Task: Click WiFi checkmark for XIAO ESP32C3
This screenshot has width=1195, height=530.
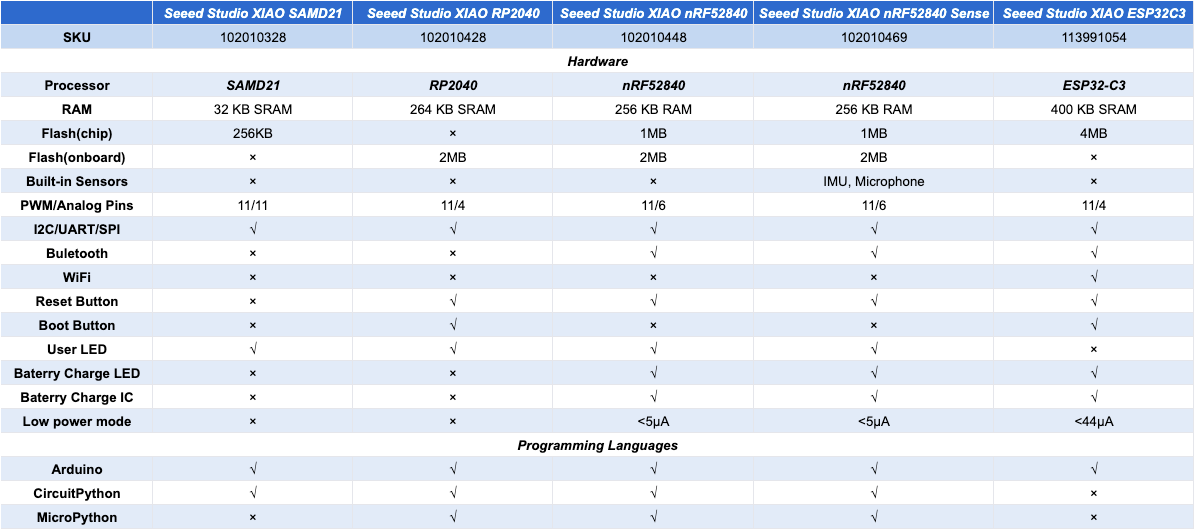Action: (1094, 278)
